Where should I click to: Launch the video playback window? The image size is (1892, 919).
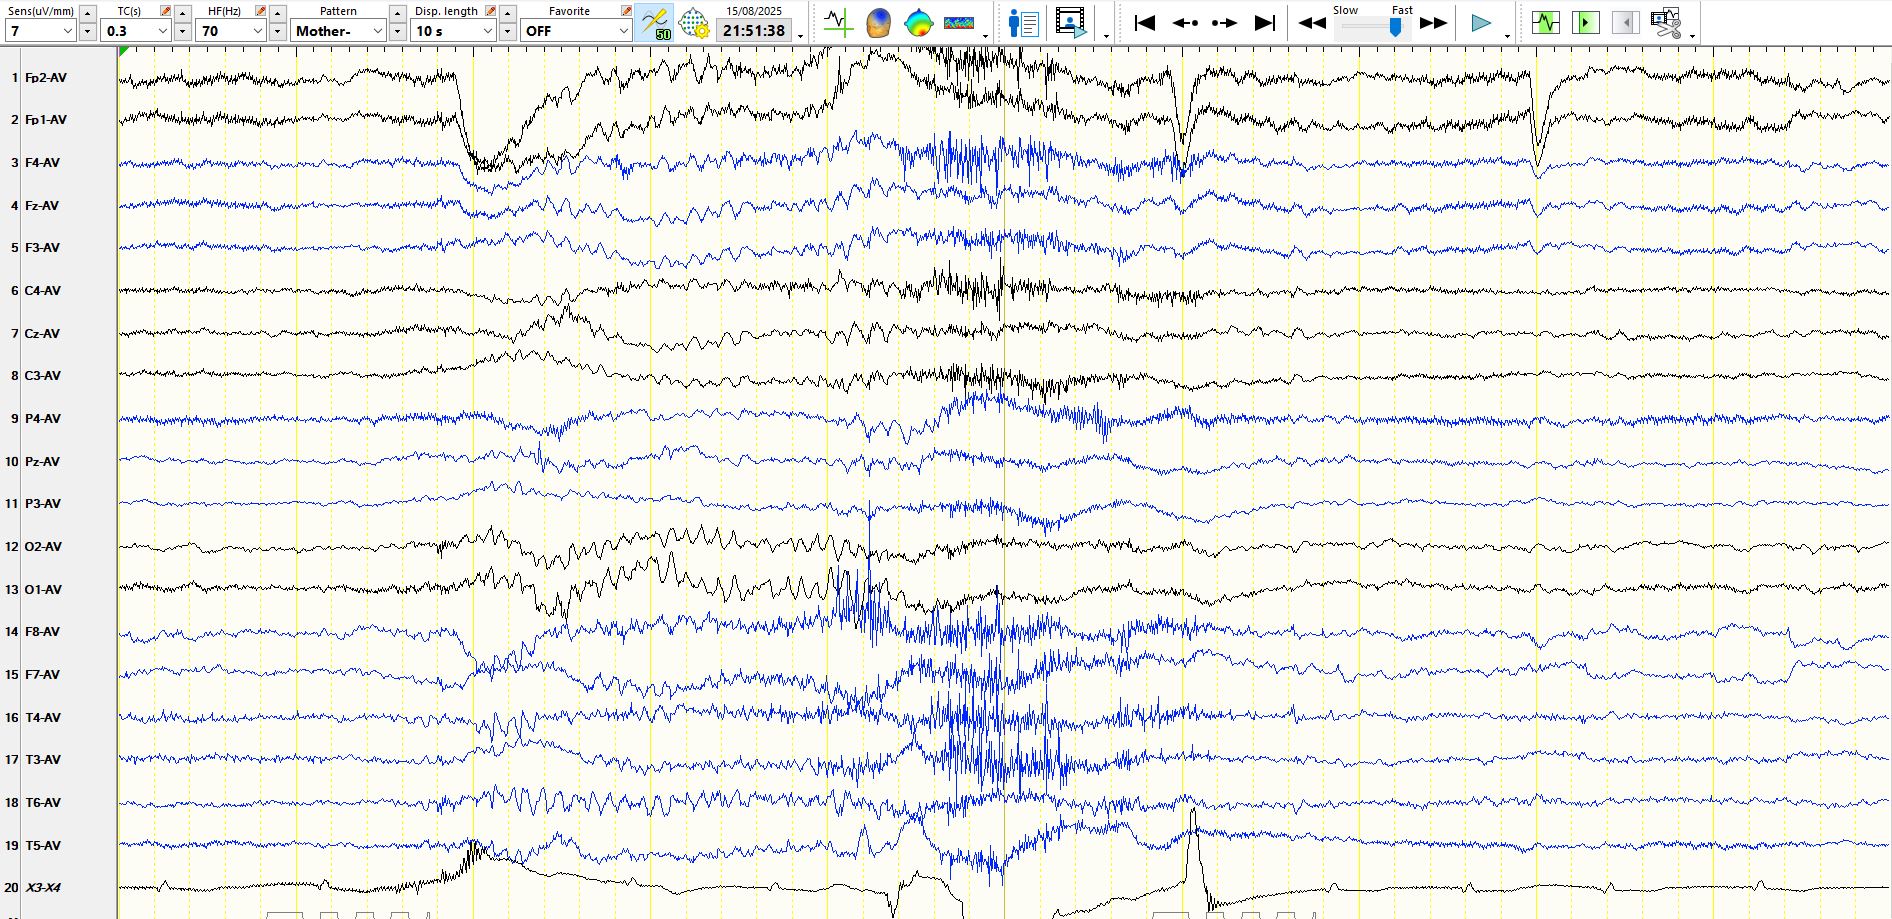(1070, 22)
